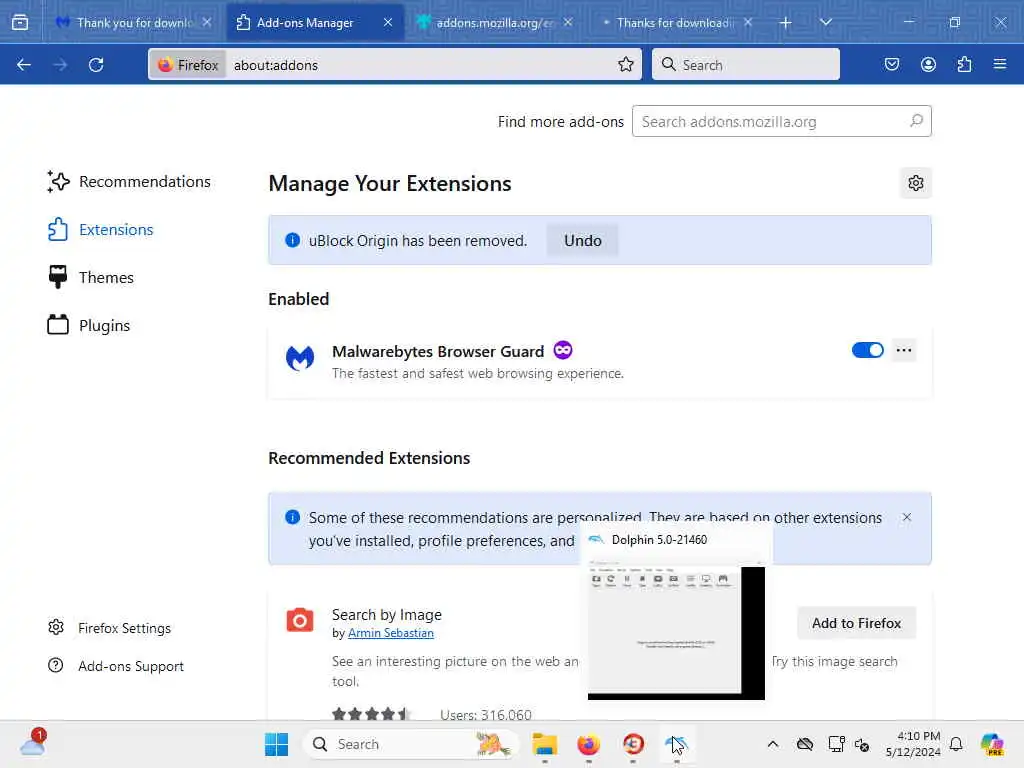Image resolution: width=1024 pixels, height=768 pixels.
Task: Close the addons.mozilla.org tab
Action: [x=568, y=22]
